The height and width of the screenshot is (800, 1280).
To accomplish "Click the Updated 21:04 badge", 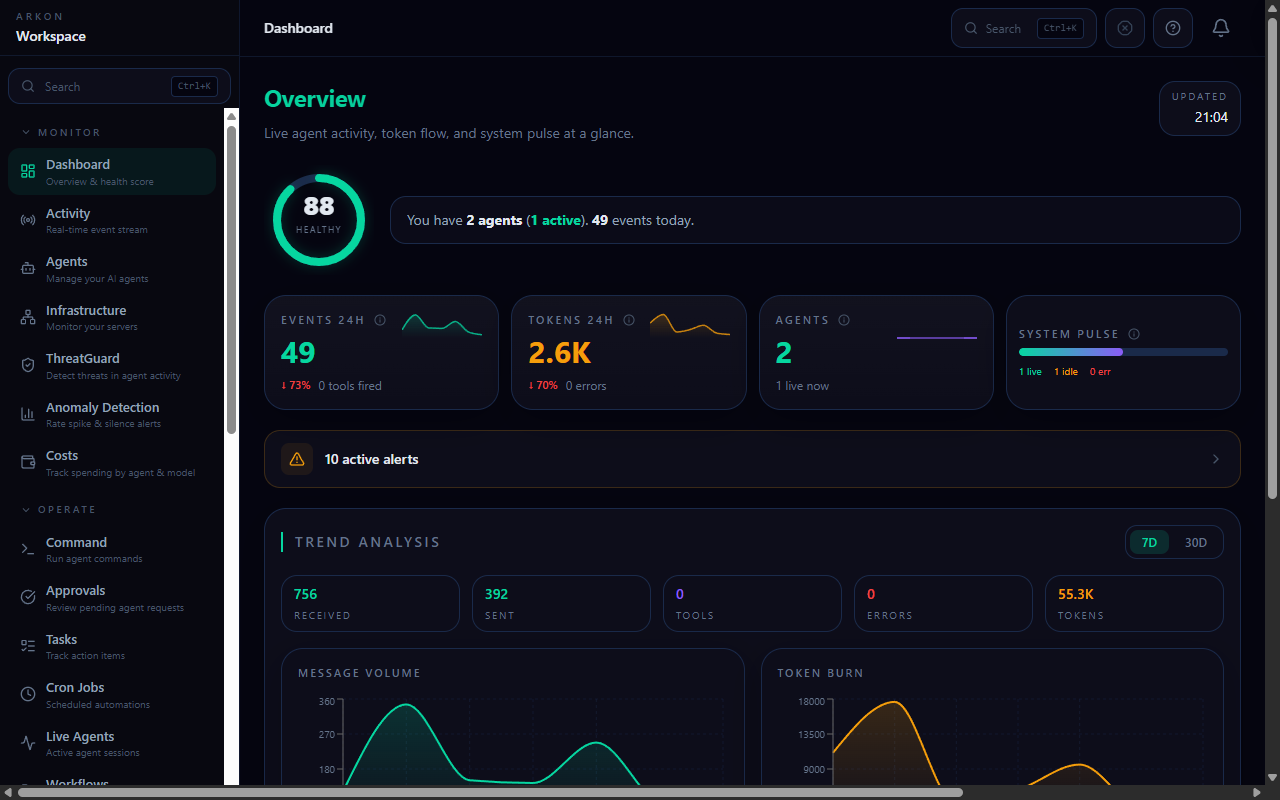I will click(x=1200, y=108).
